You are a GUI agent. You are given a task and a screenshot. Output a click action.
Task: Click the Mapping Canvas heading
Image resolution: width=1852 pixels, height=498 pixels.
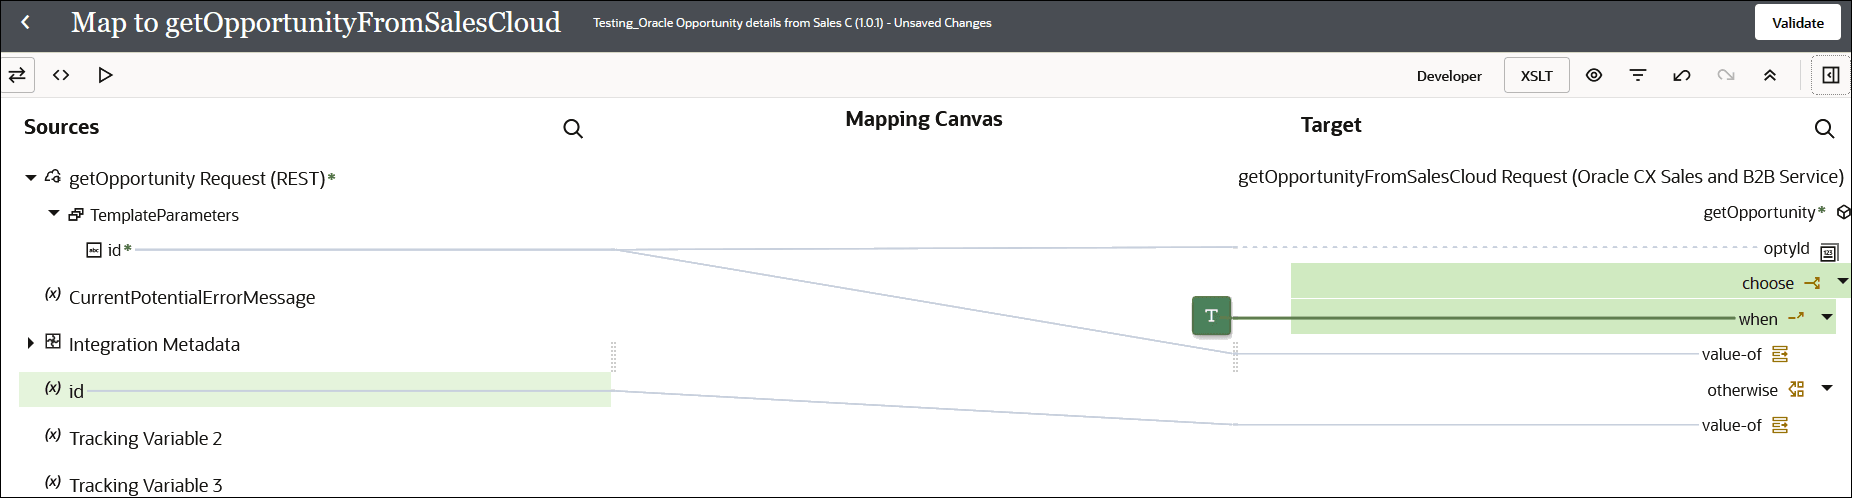click(923, 119)
